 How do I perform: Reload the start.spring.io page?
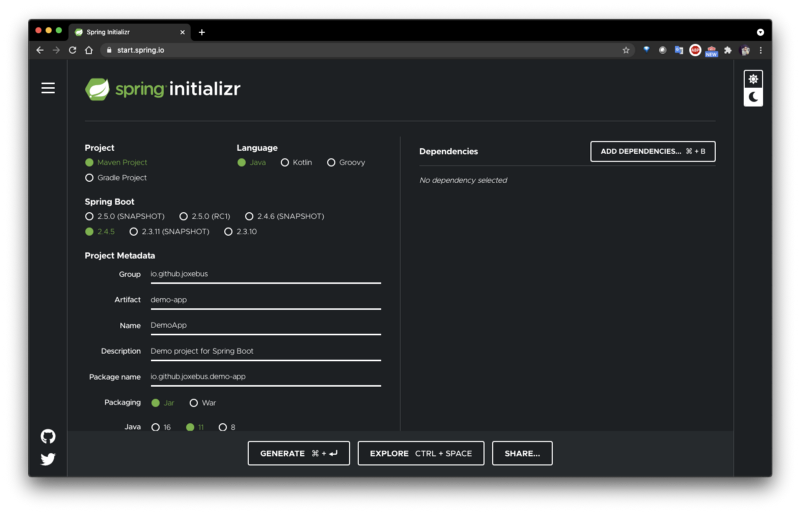click(x=72, y=50)
